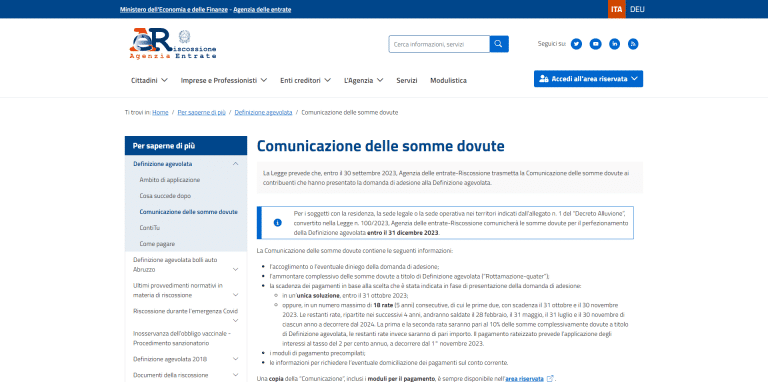This screenshot has height=382, width=768.
Task: Open Accedi all'area riservata dropdown
Action: pyautogui.click(x=588, y=79)
